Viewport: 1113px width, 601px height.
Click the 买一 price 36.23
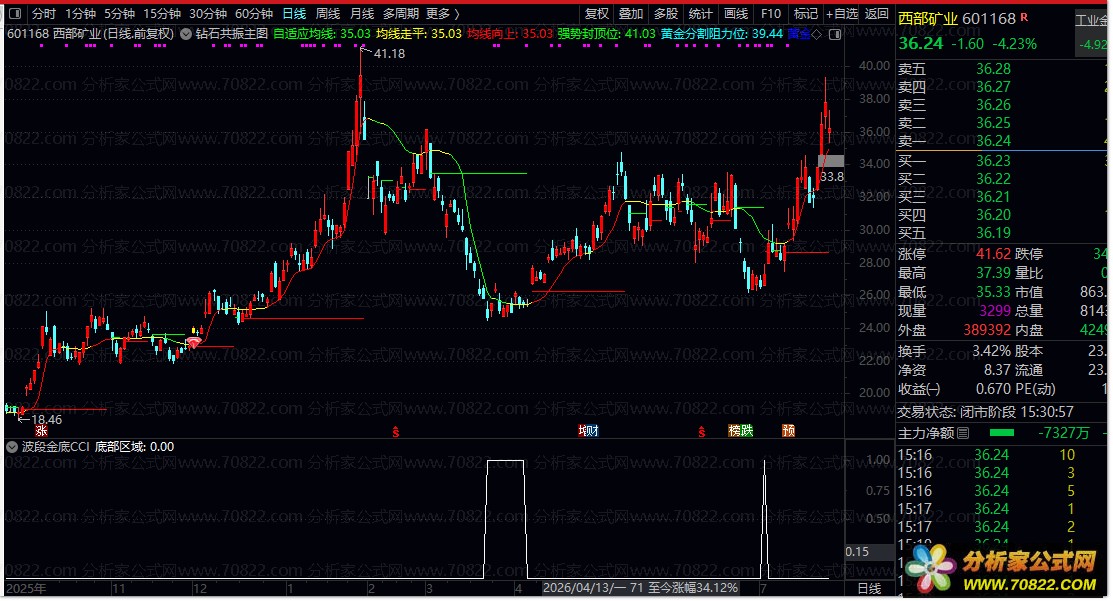pyautogui.click(x=993, y=160)
